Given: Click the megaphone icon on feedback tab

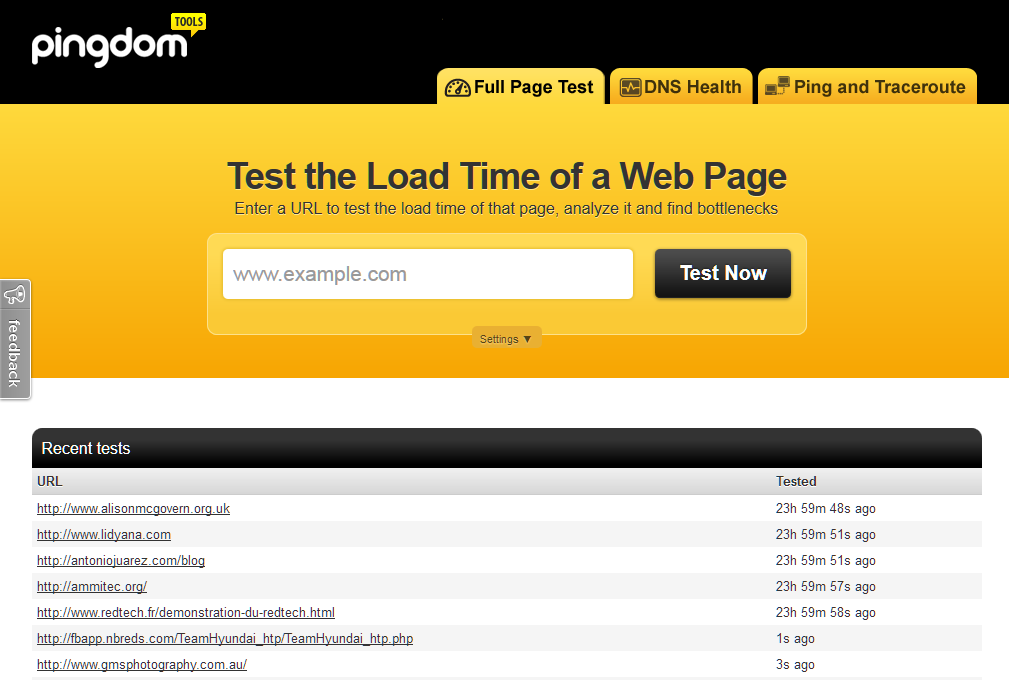Looking at the screenshot, I should 15,295.
